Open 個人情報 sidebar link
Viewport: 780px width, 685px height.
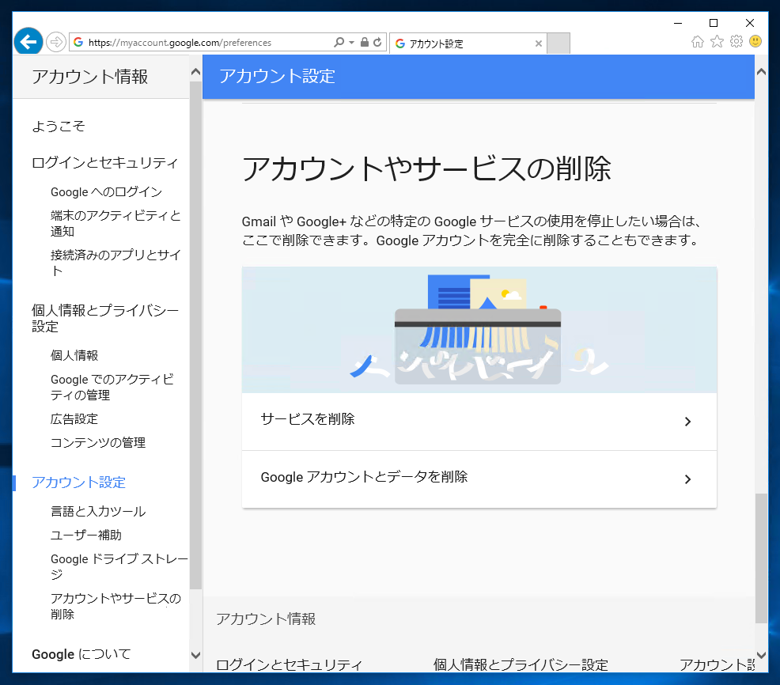point(74,356)
